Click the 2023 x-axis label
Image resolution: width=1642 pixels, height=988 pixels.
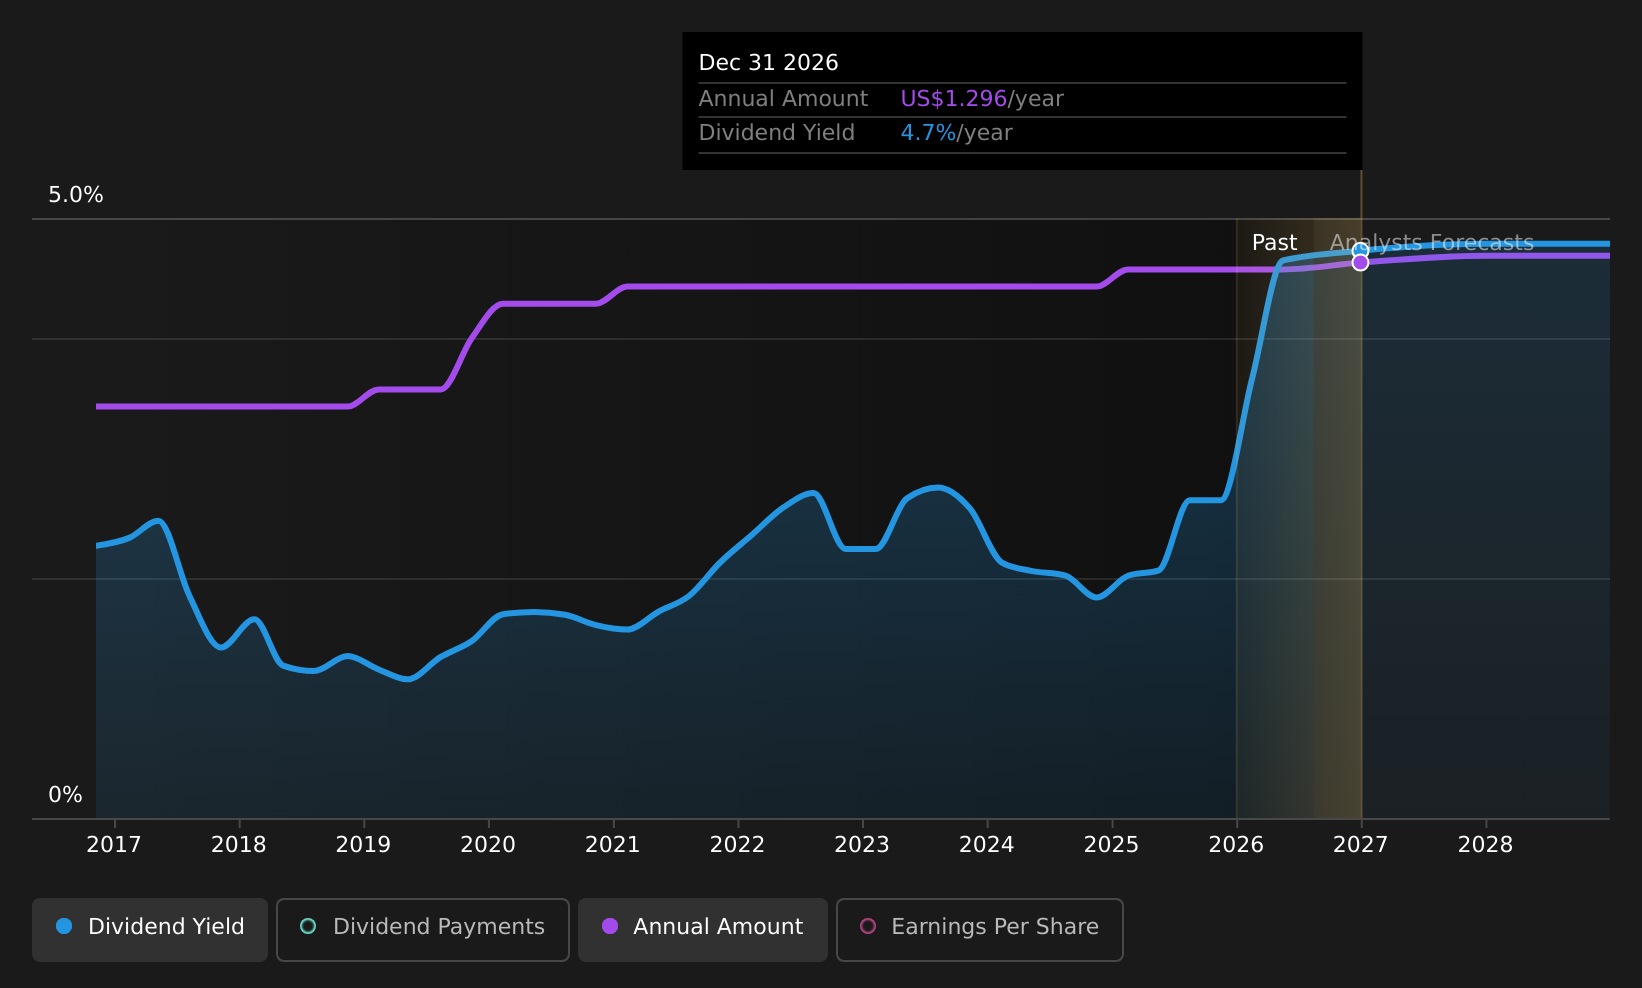[x=862, y=845]
